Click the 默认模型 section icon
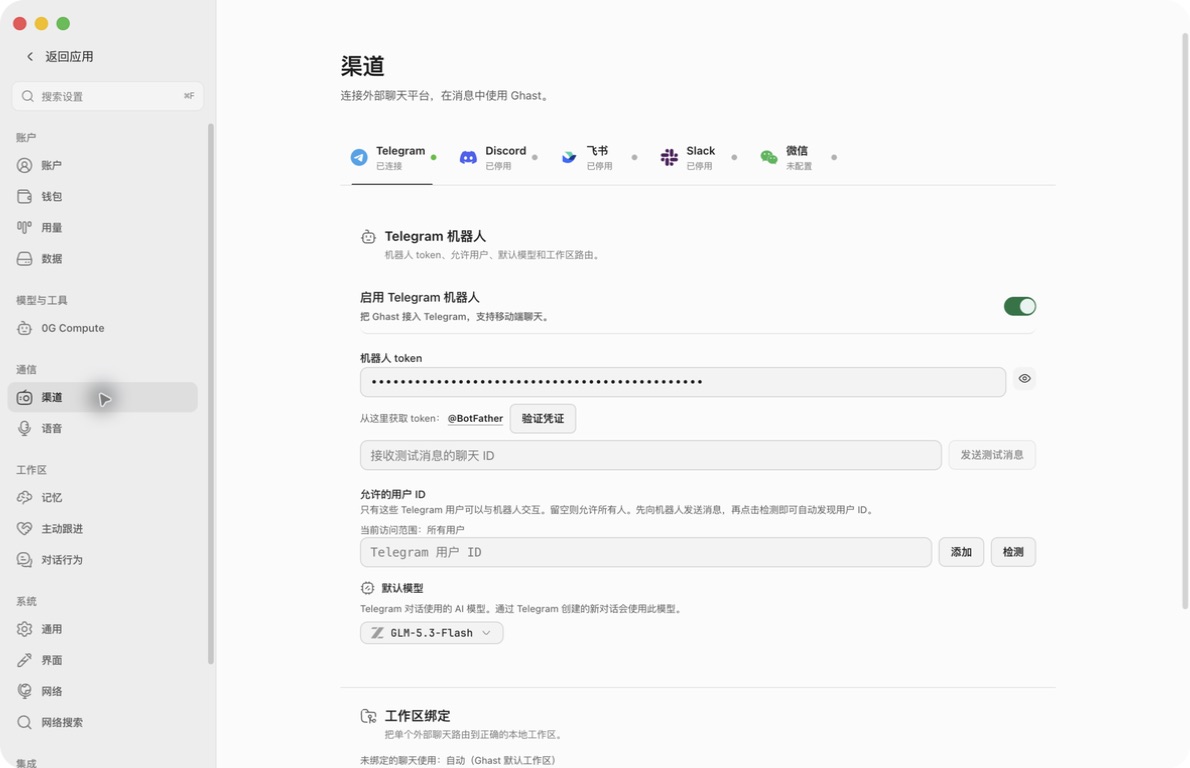Screen dimensions: 1190x768 (x=367, y=588)
